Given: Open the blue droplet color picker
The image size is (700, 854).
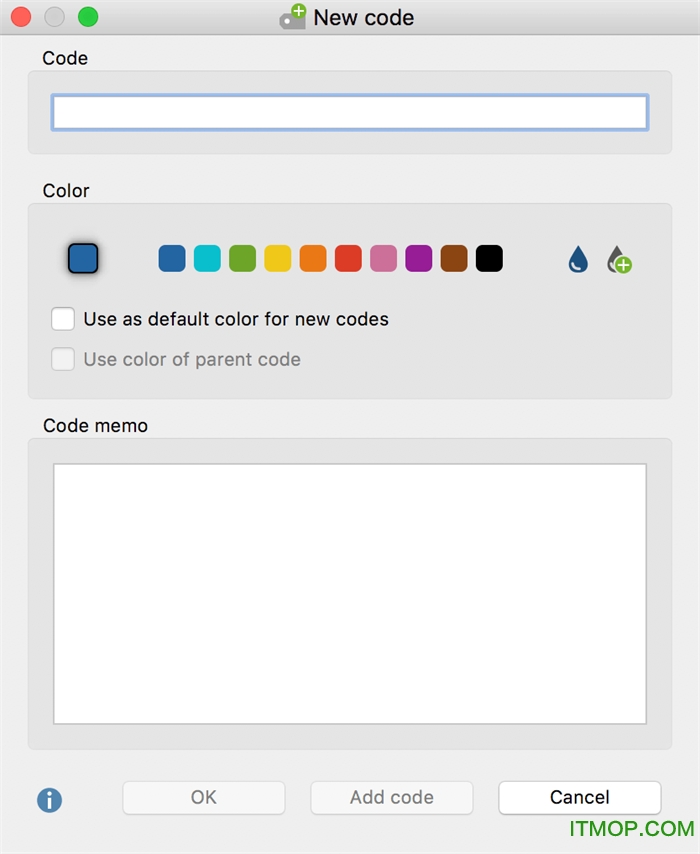Looking at the screenshot, I should [578, 259].
